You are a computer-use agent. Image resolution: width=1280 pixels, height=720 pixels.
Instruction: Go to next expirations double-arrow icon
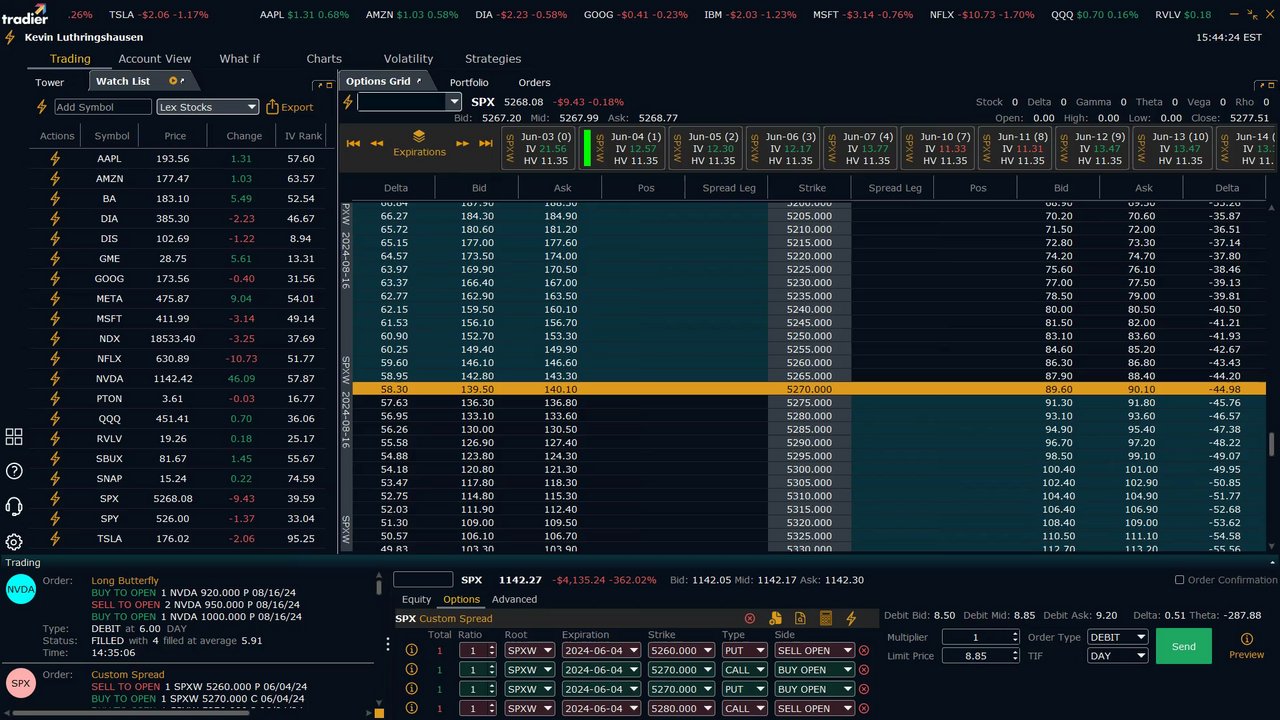[462, 143]
